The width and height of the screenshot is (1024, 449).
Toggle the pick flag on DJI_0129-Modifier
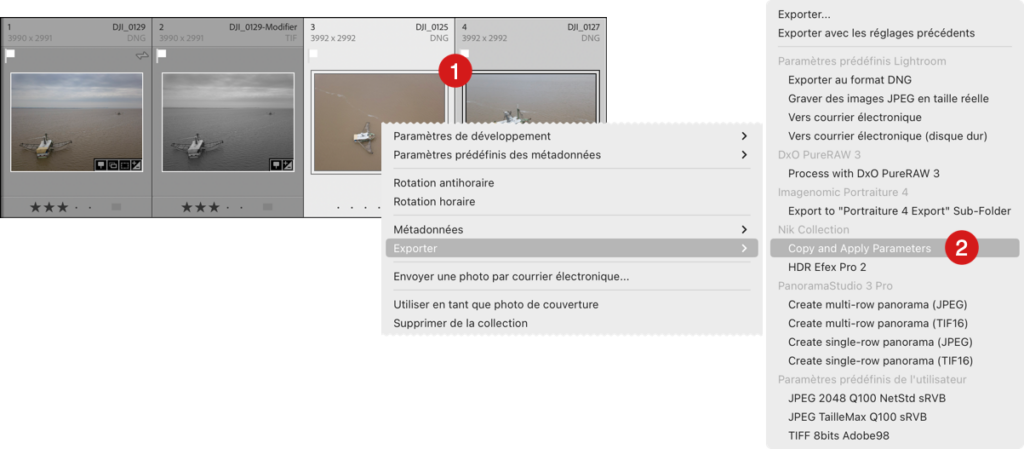tap(161, 55)
